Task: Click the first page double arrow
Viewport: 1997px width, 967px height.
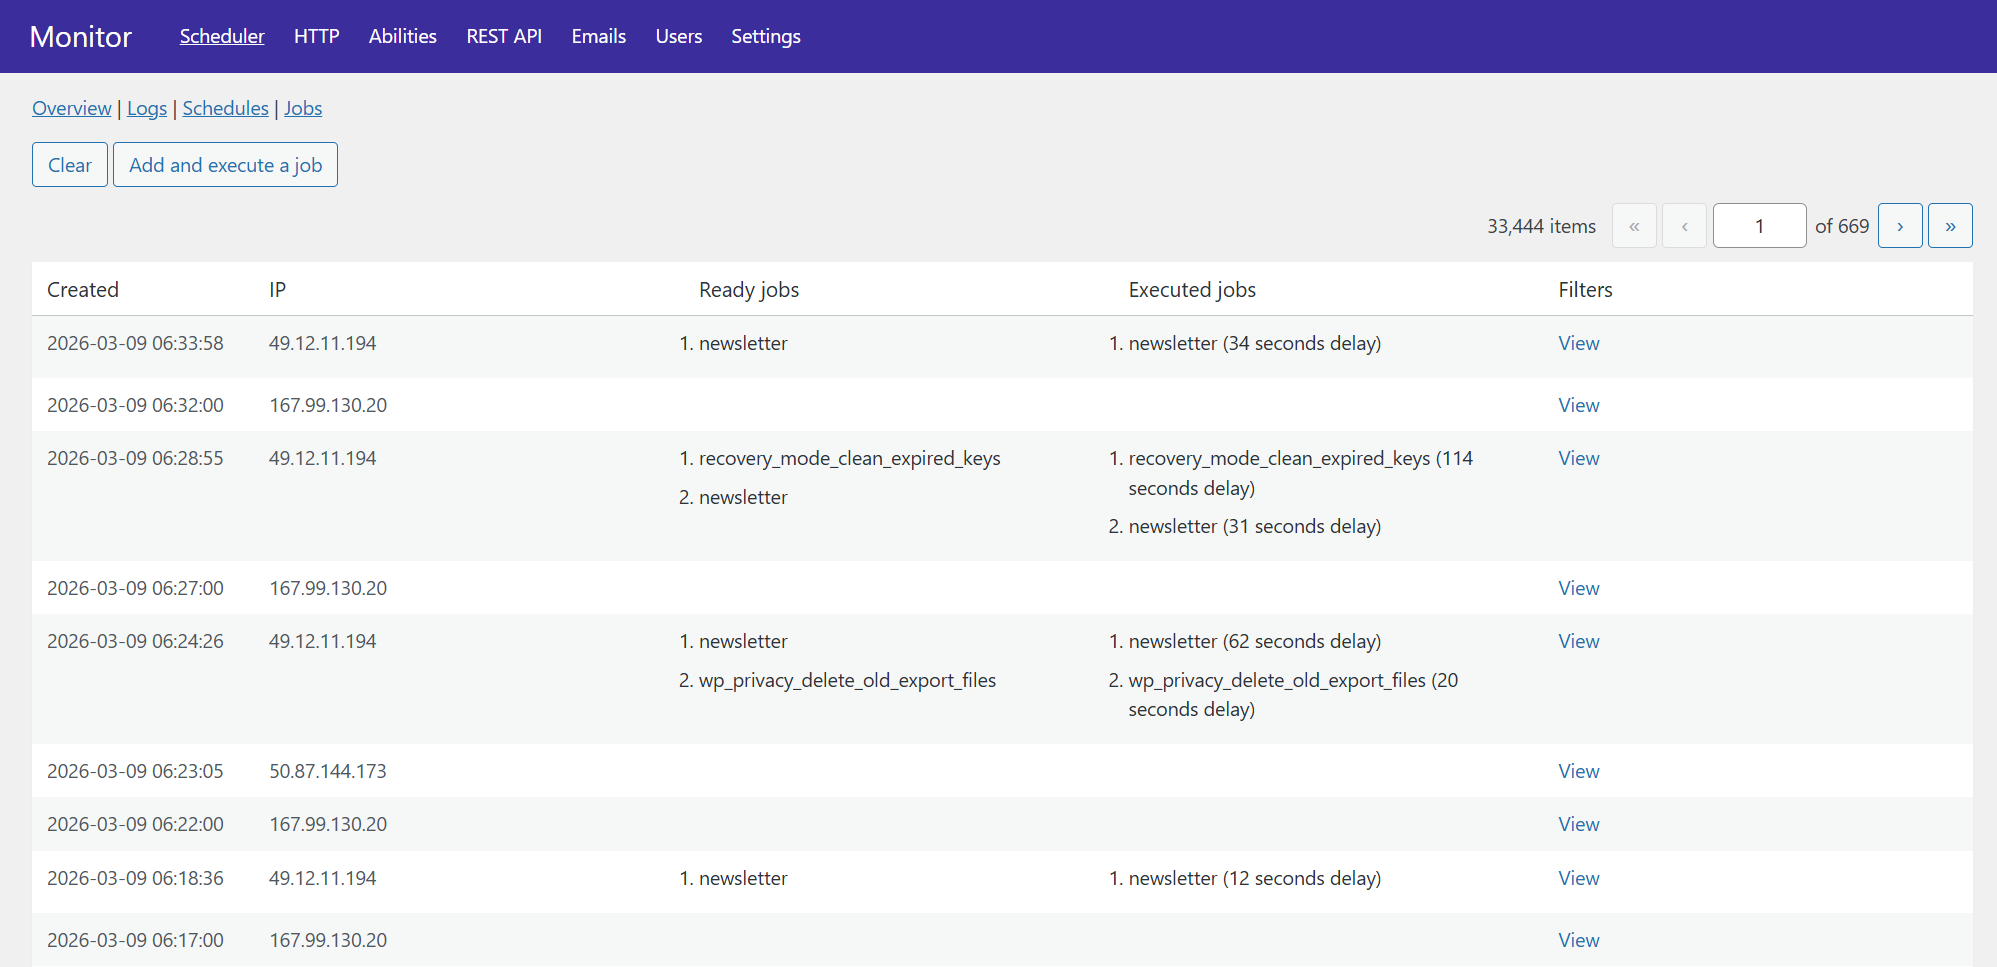Action: [1634, 226]
